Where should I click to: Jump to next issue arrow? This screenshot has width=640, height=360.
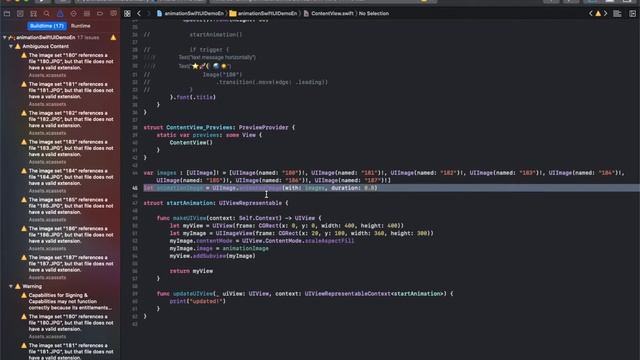coord(605,13)
